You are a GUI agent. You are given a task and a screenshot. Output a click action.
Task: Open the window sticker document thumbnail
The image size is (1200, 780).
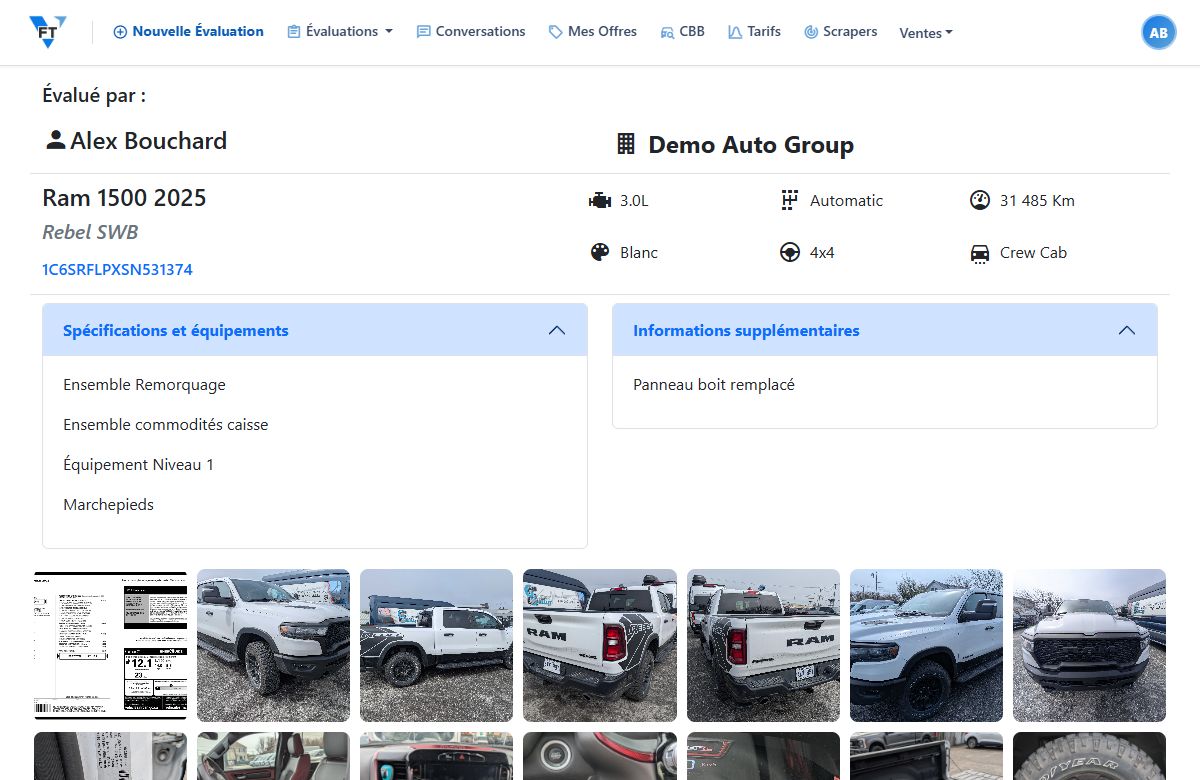[x=110, y=645]
